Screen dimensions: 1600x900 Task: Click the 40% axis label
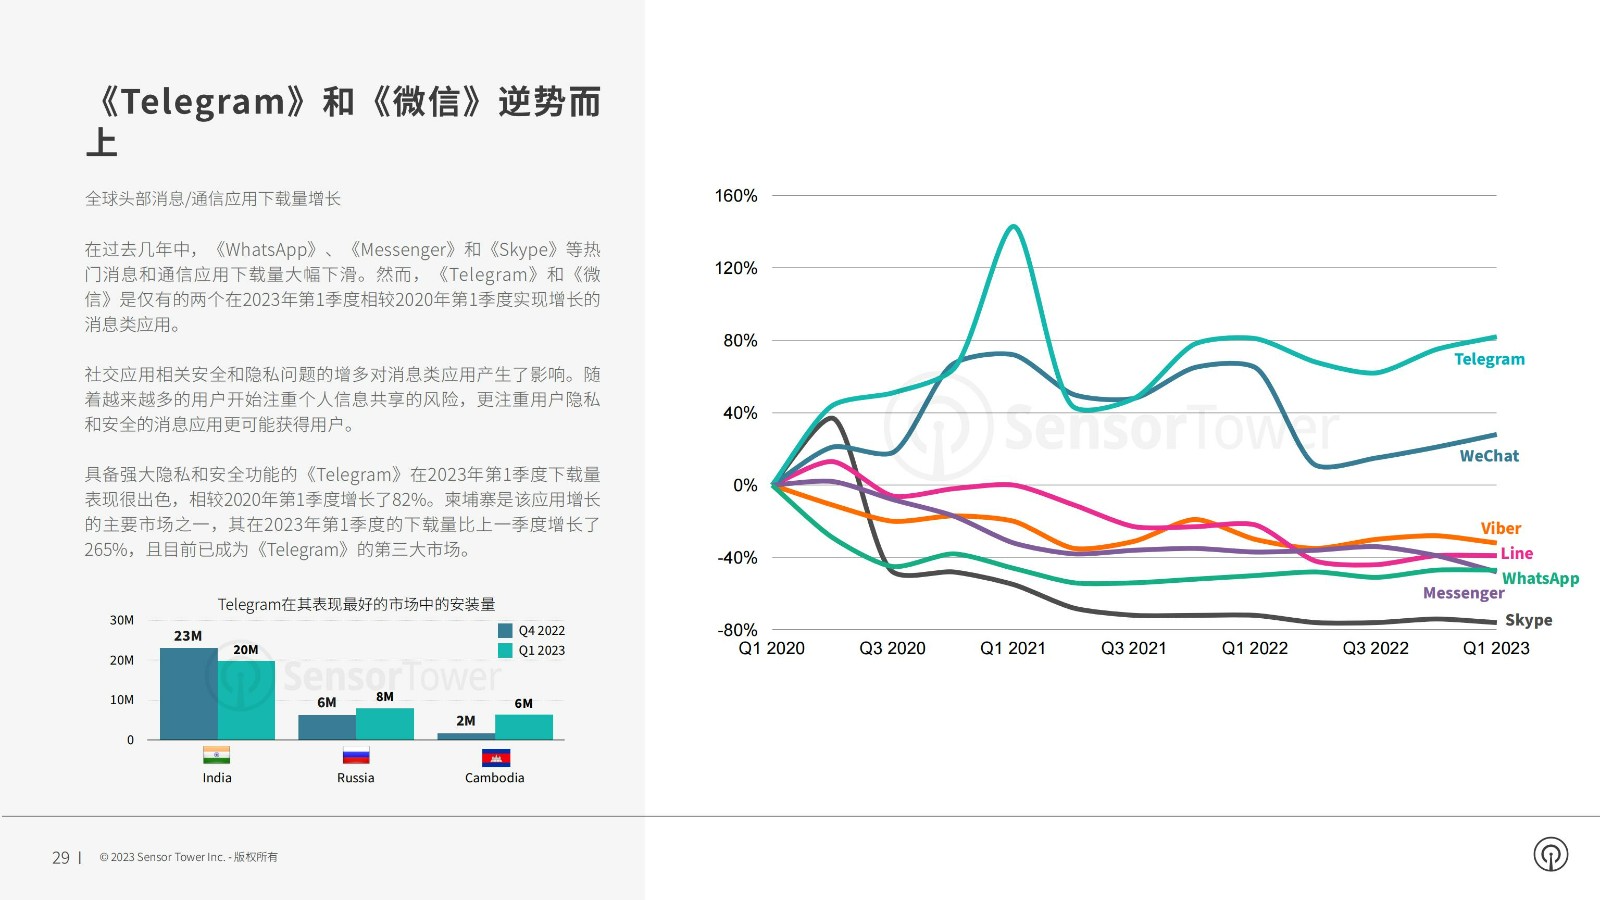click(740, 413)
